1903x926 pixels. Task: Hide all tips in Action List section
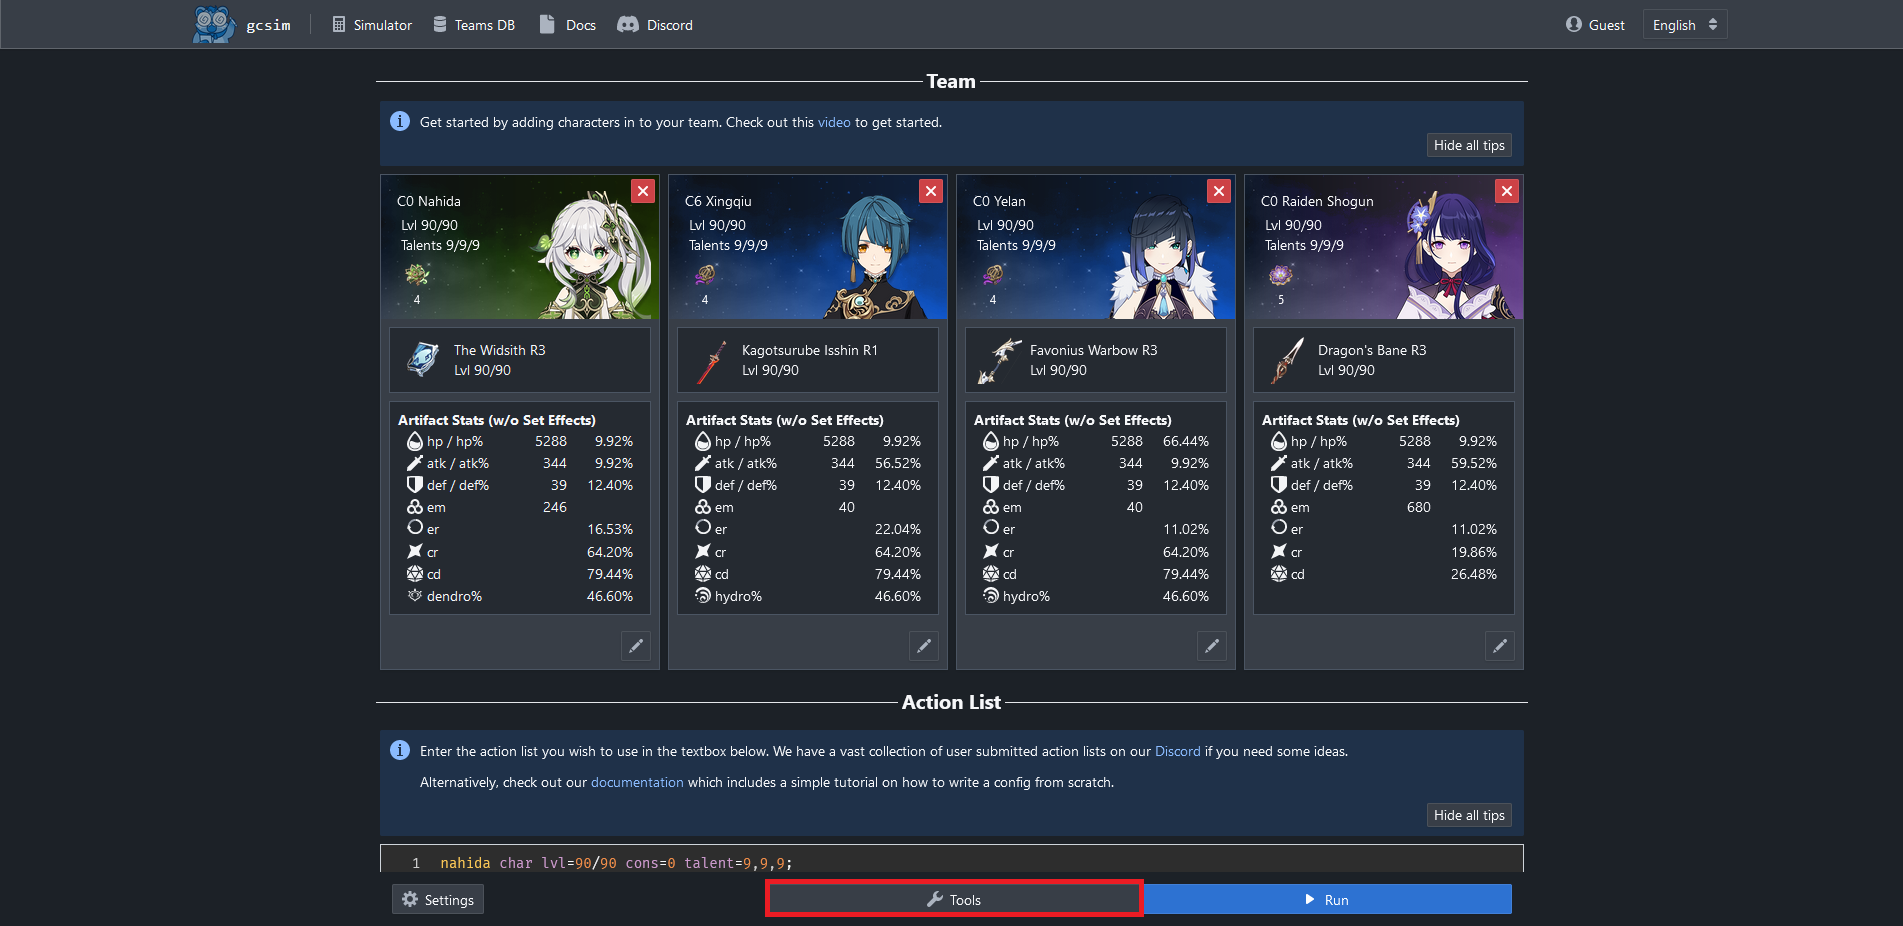tap(1468, 815)
